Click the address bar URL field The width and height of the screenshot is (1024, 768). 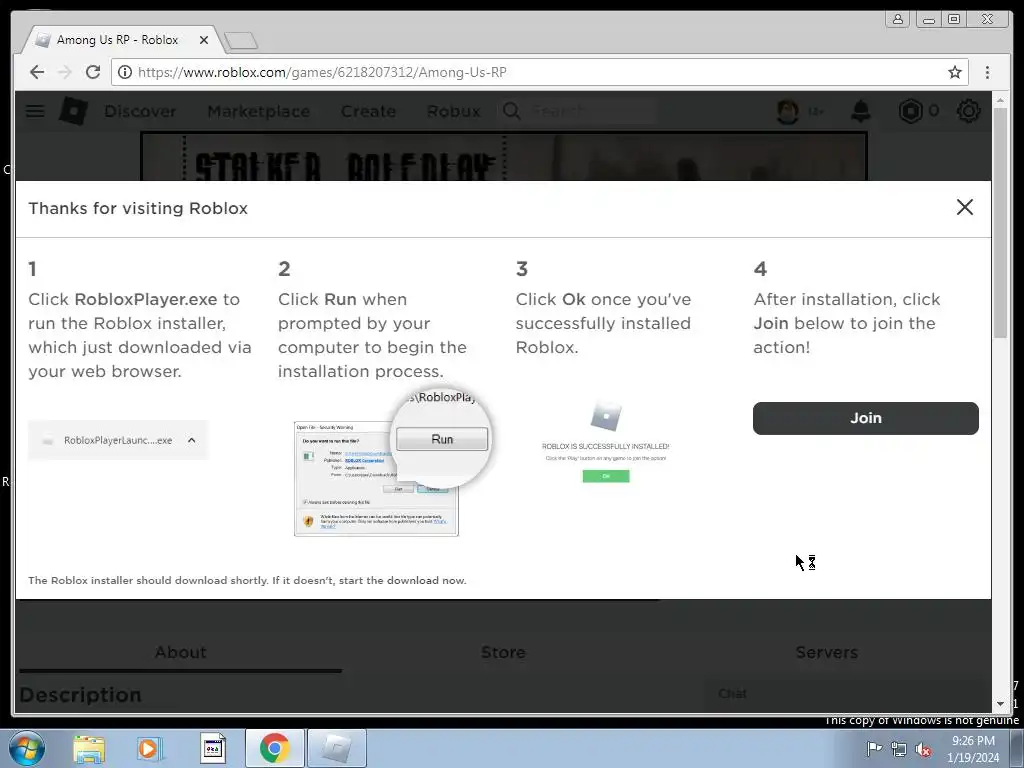539,72
